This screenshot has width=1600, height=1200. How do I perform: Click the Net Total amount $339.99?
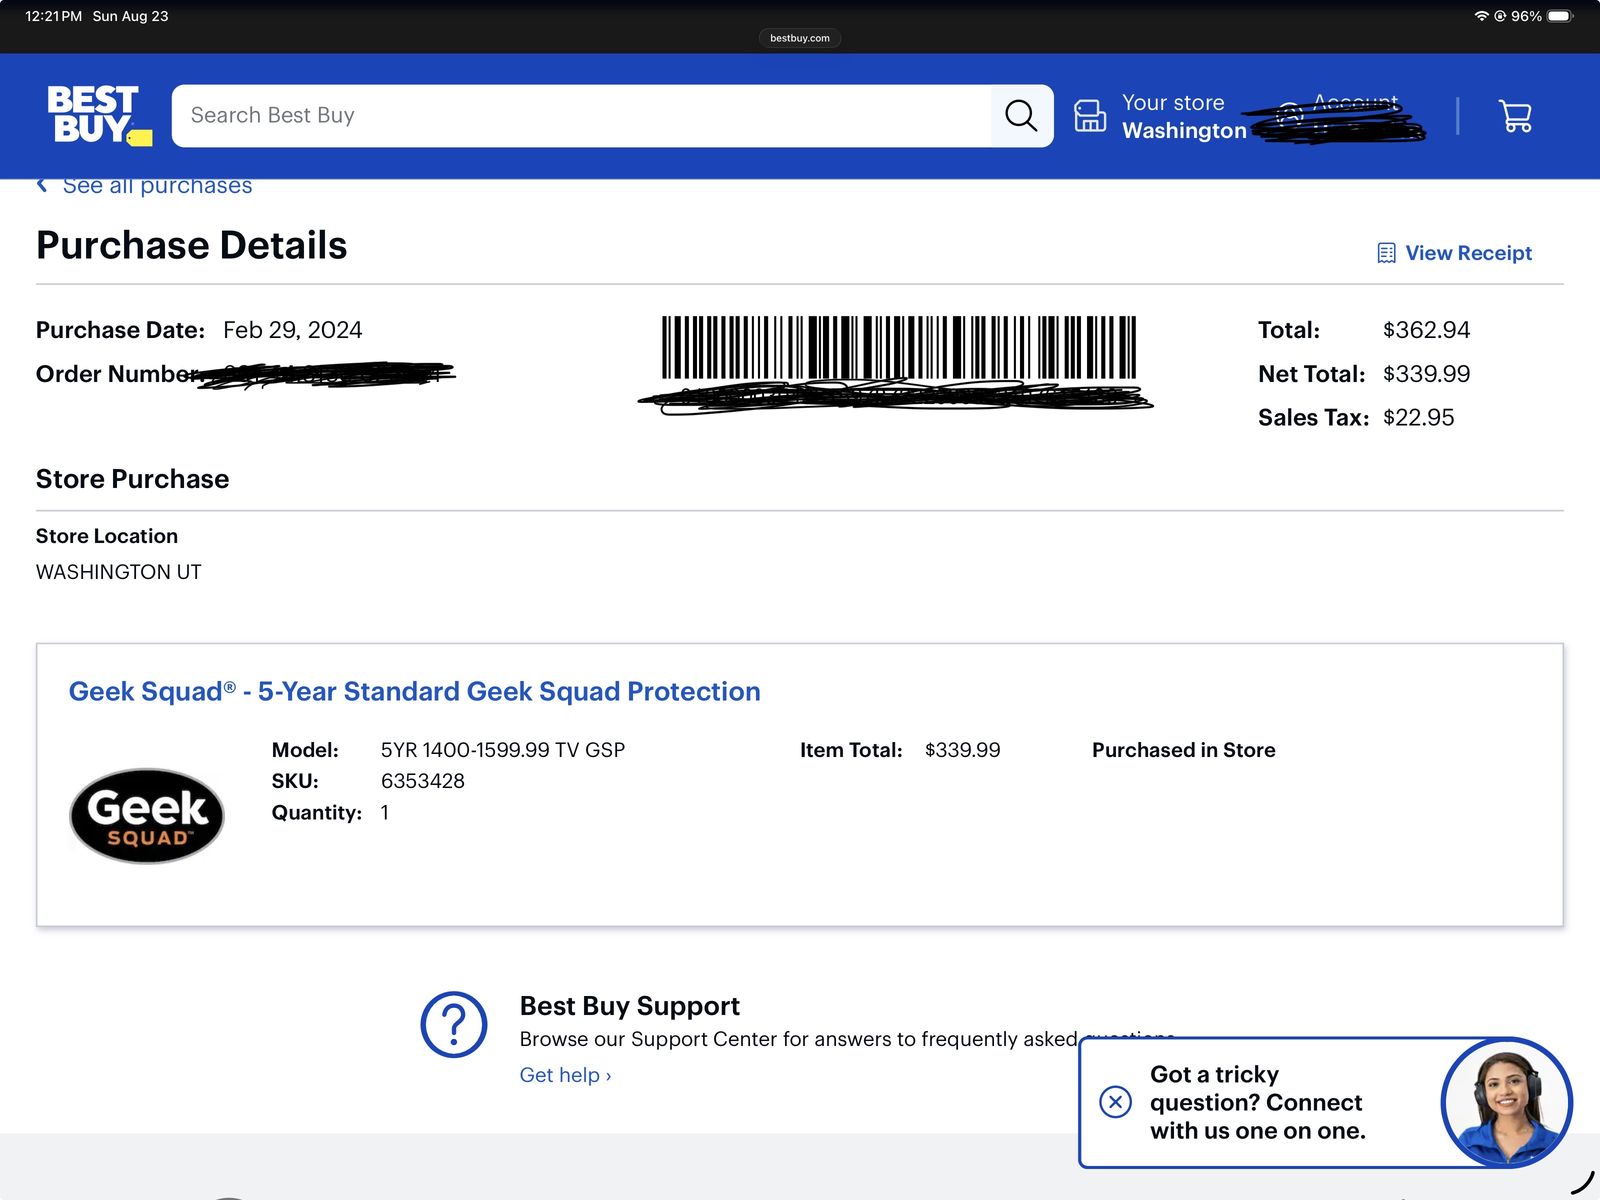click(1426, 374)
